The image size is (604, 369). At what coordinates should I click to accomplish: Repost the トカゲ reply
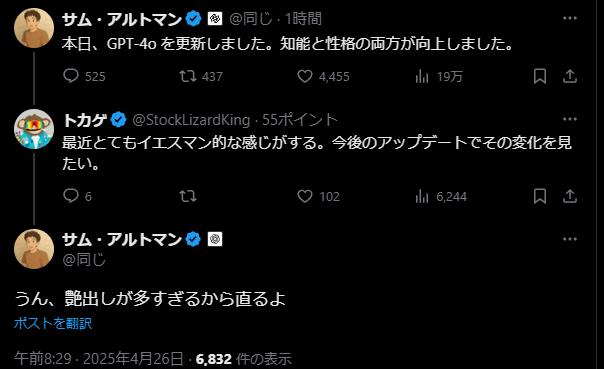[188, 196]
